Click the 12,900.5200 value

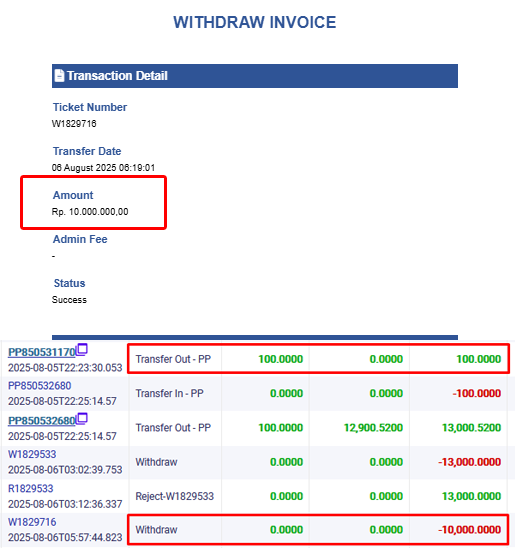point(373,428)
